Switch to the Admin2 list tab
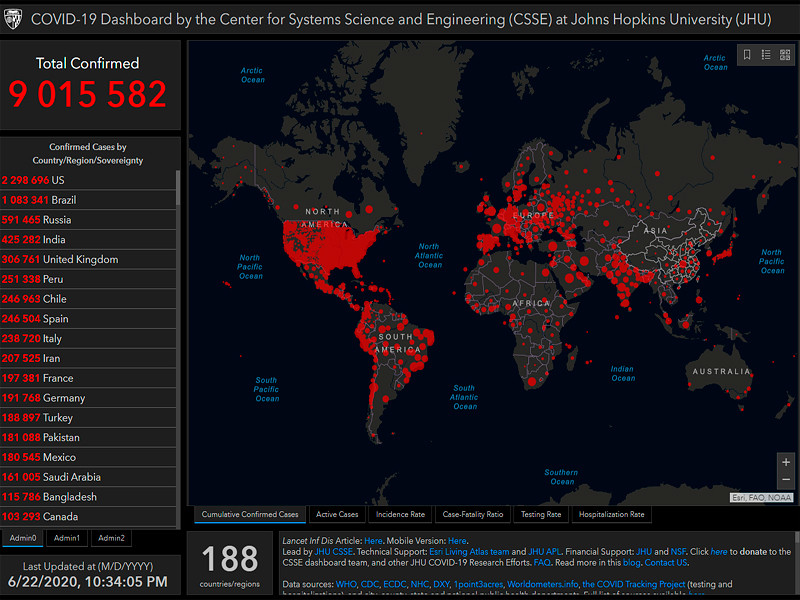This screenshot has width=800, height=600. 111,538
